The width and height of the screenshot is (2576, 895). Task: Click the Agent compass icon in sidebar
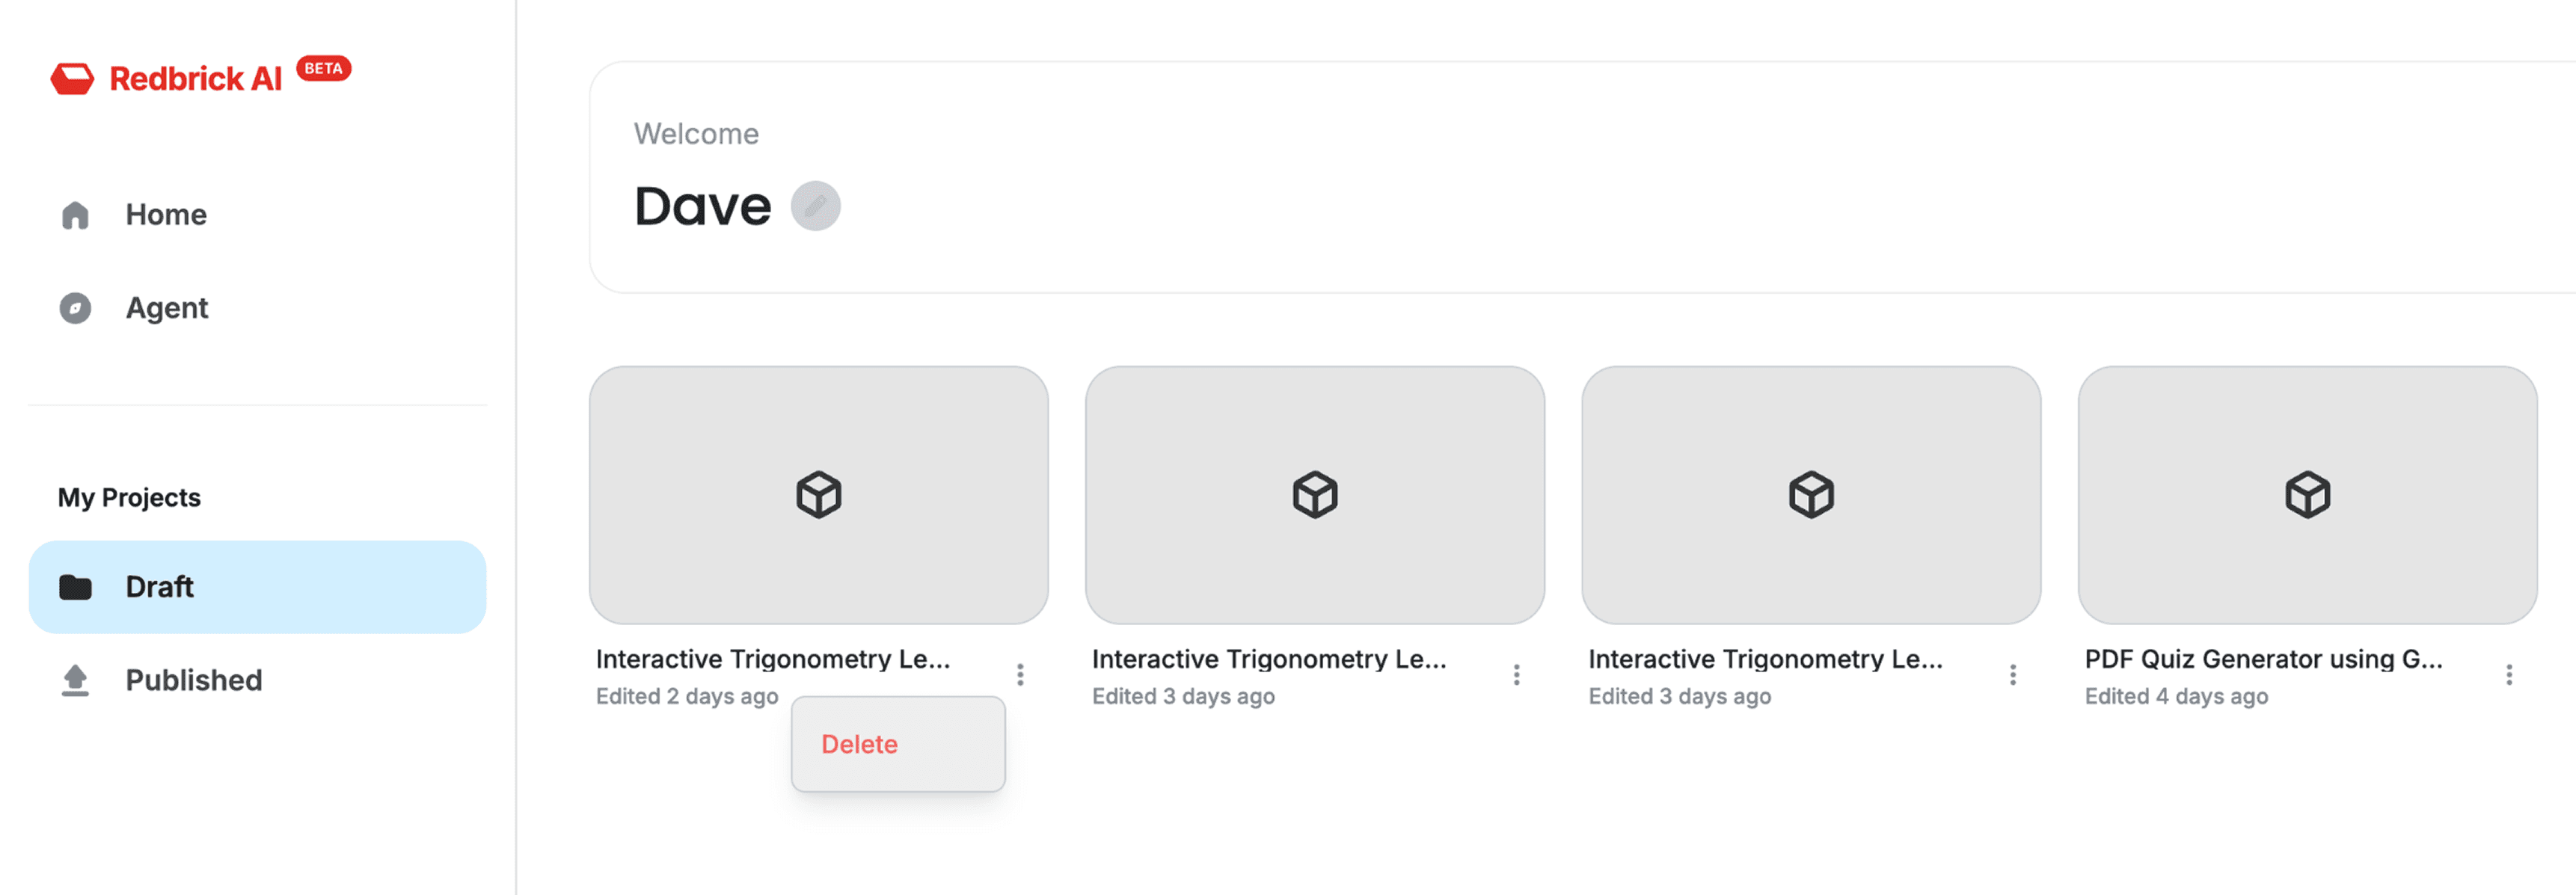tap(75, 308)
